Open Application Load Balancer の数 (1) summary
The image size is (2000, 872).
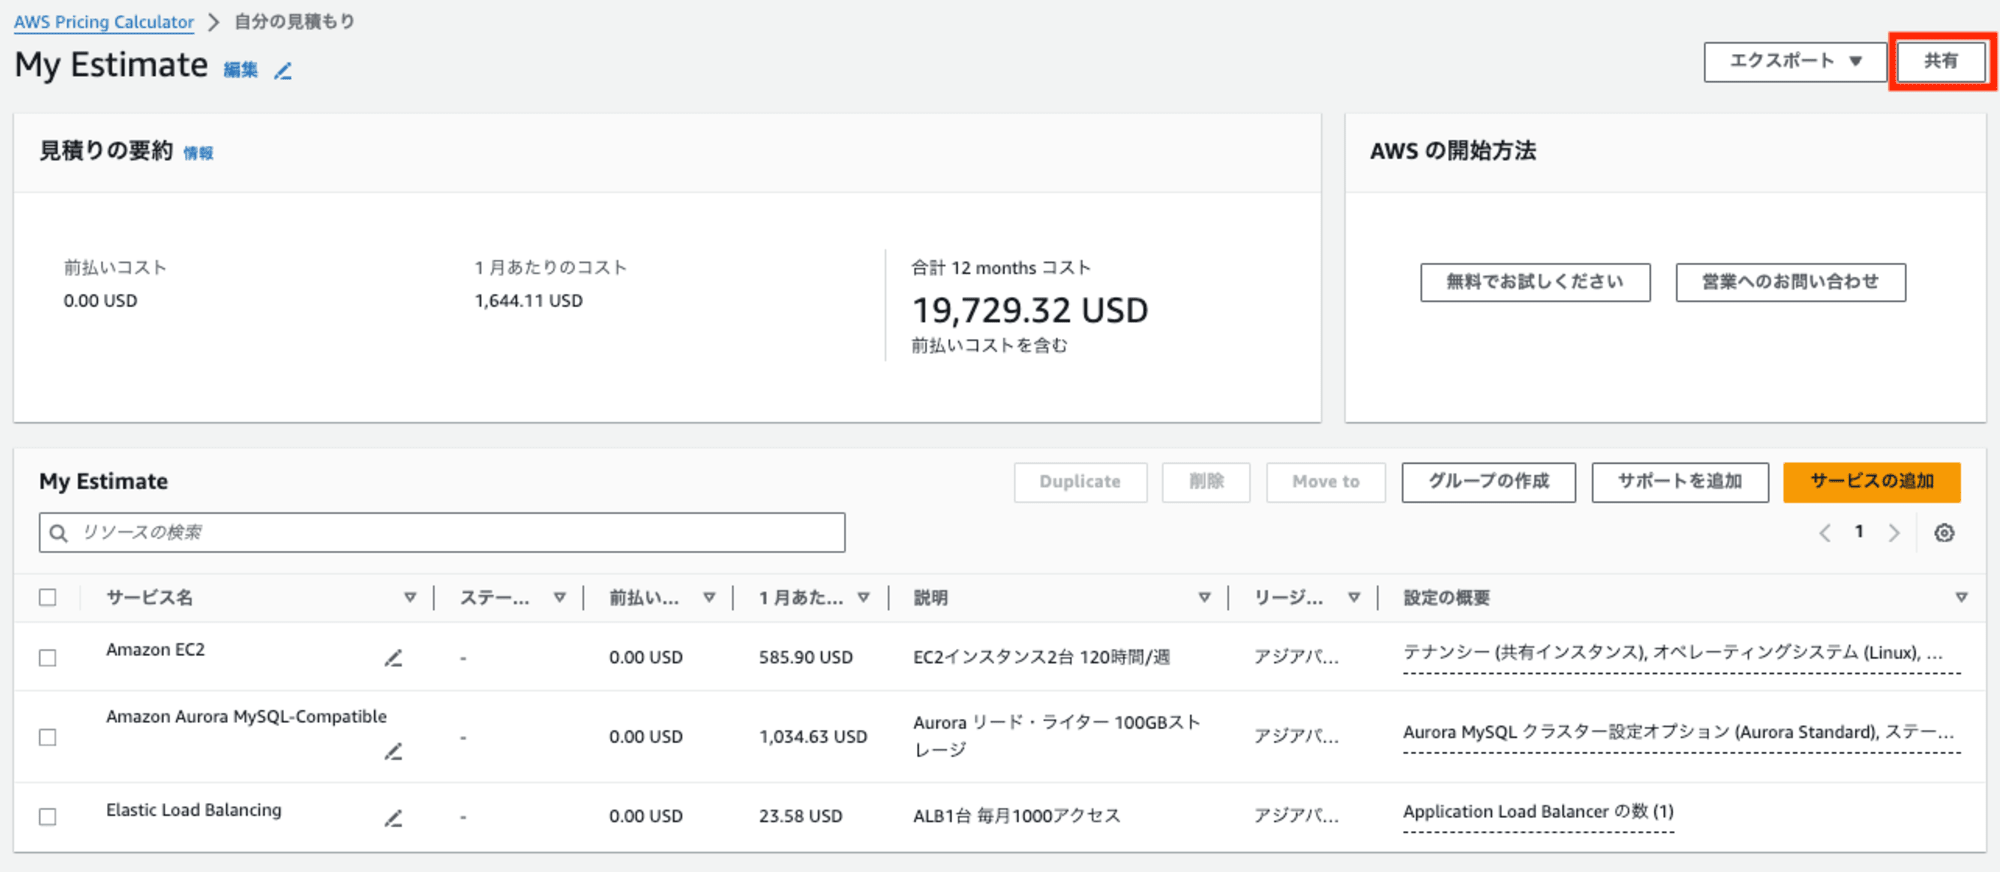1538,811
